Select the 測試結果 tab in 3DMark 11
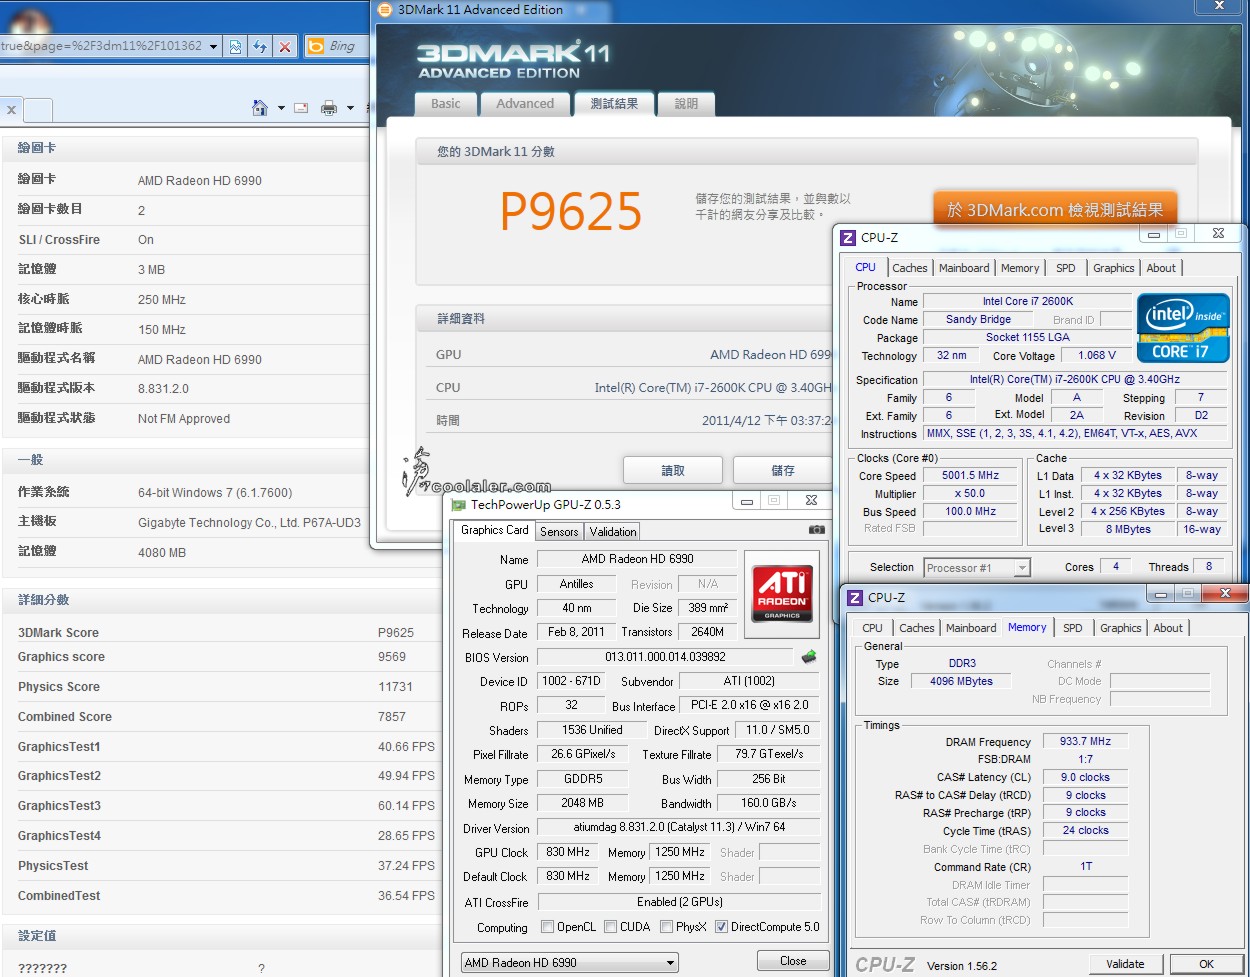 614,104
